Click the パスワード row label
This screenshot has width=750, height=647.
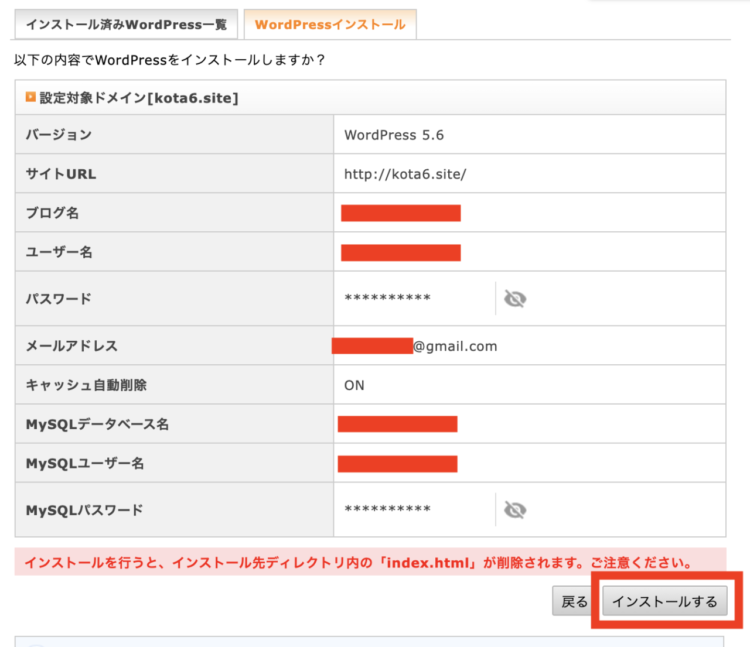(58, 299)
